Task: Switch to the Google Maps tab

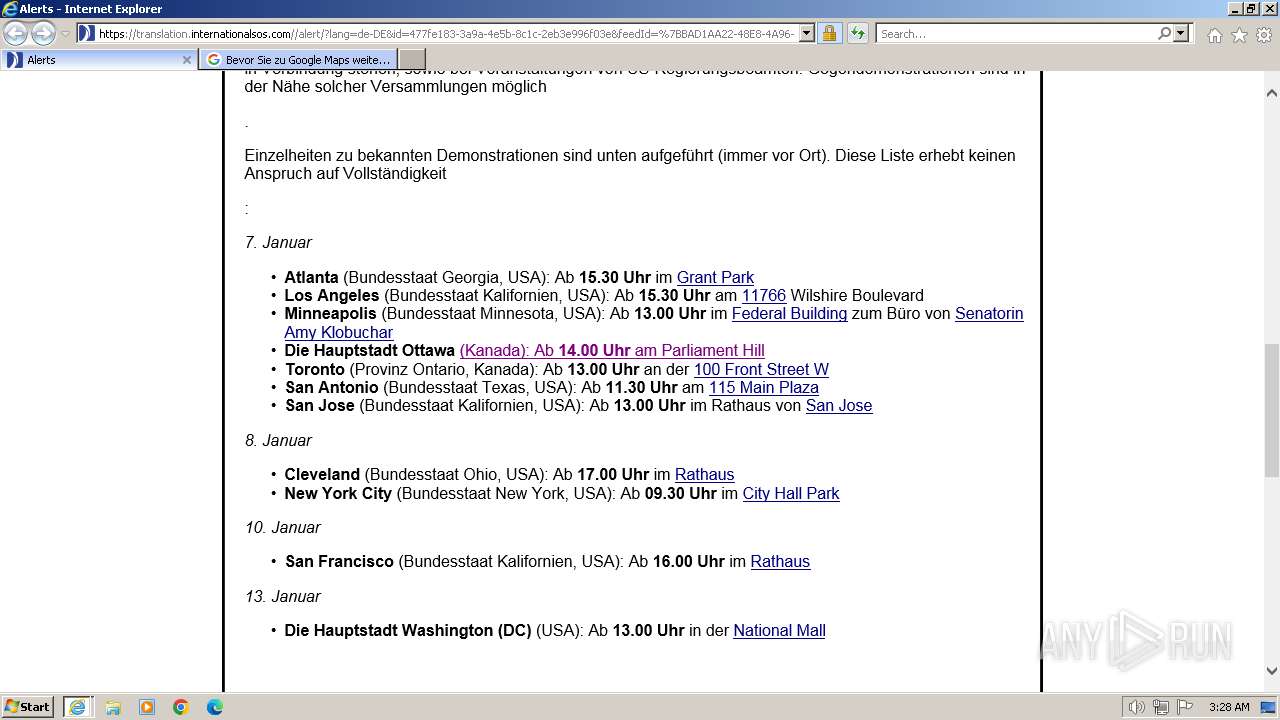Action: click(298, 60)
